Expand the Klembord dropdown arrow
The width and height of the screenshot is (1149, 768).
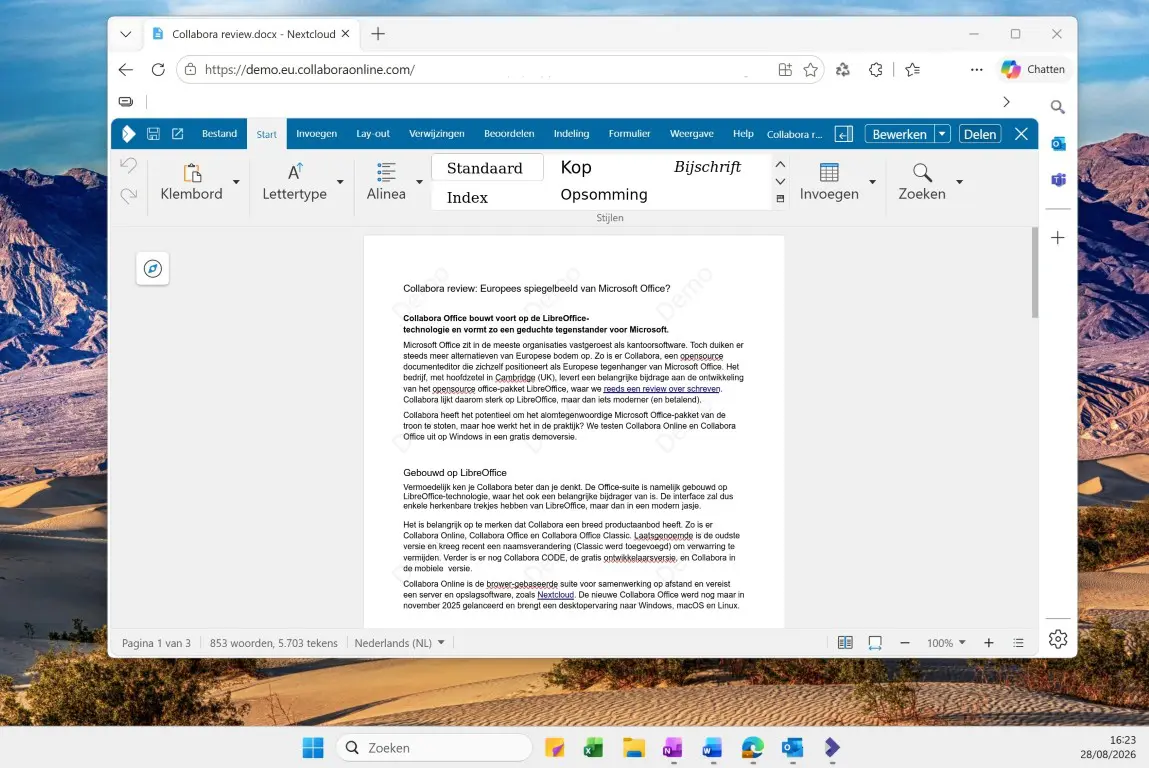(x=236, y=182)
